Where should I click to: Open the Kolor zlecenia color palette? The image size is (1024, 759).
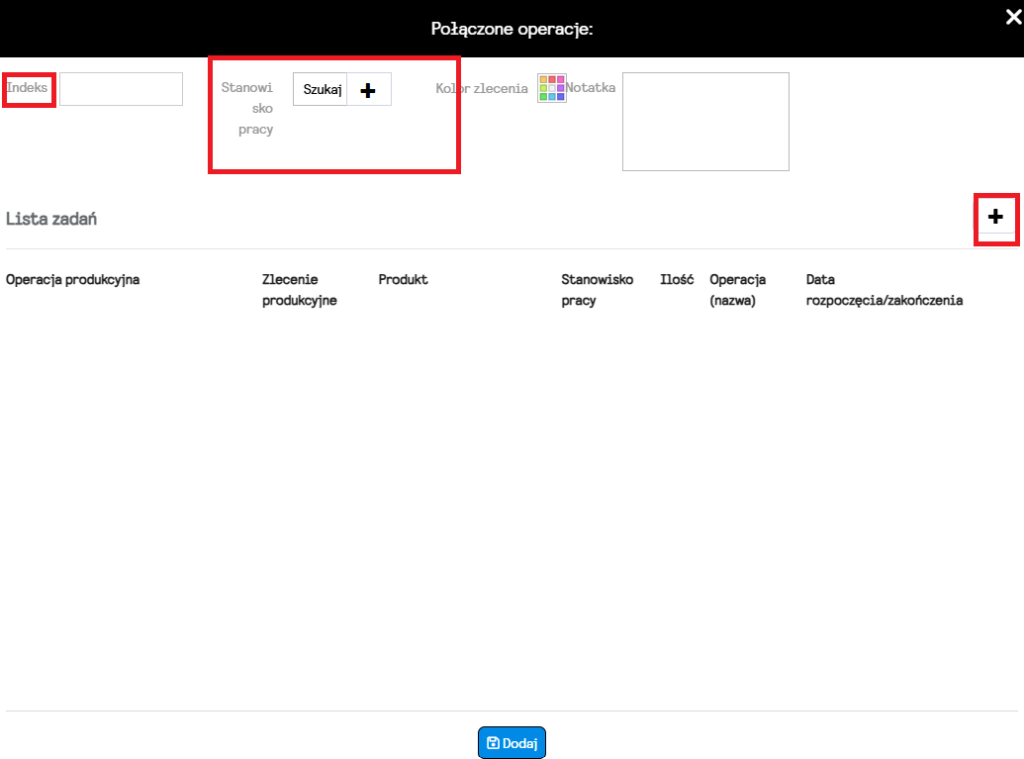click(552, 88)
